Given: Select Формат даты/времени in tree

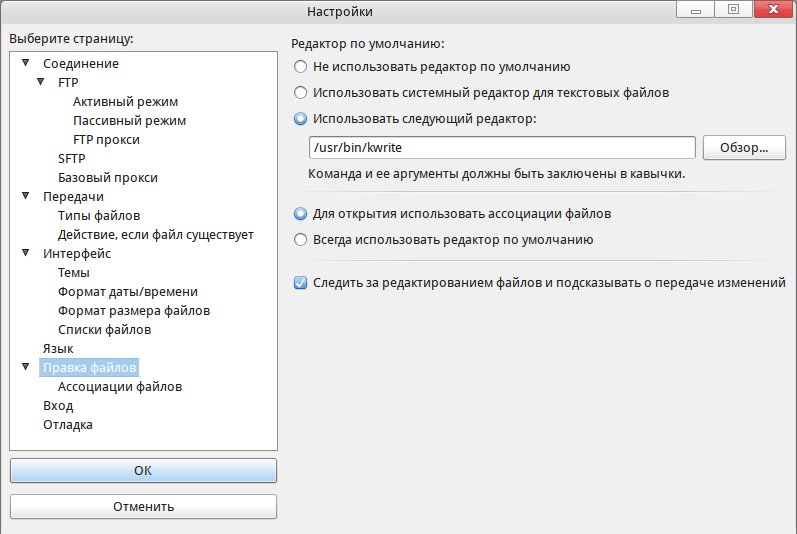Looking at the screenshot, I should [x=128, y=292].
